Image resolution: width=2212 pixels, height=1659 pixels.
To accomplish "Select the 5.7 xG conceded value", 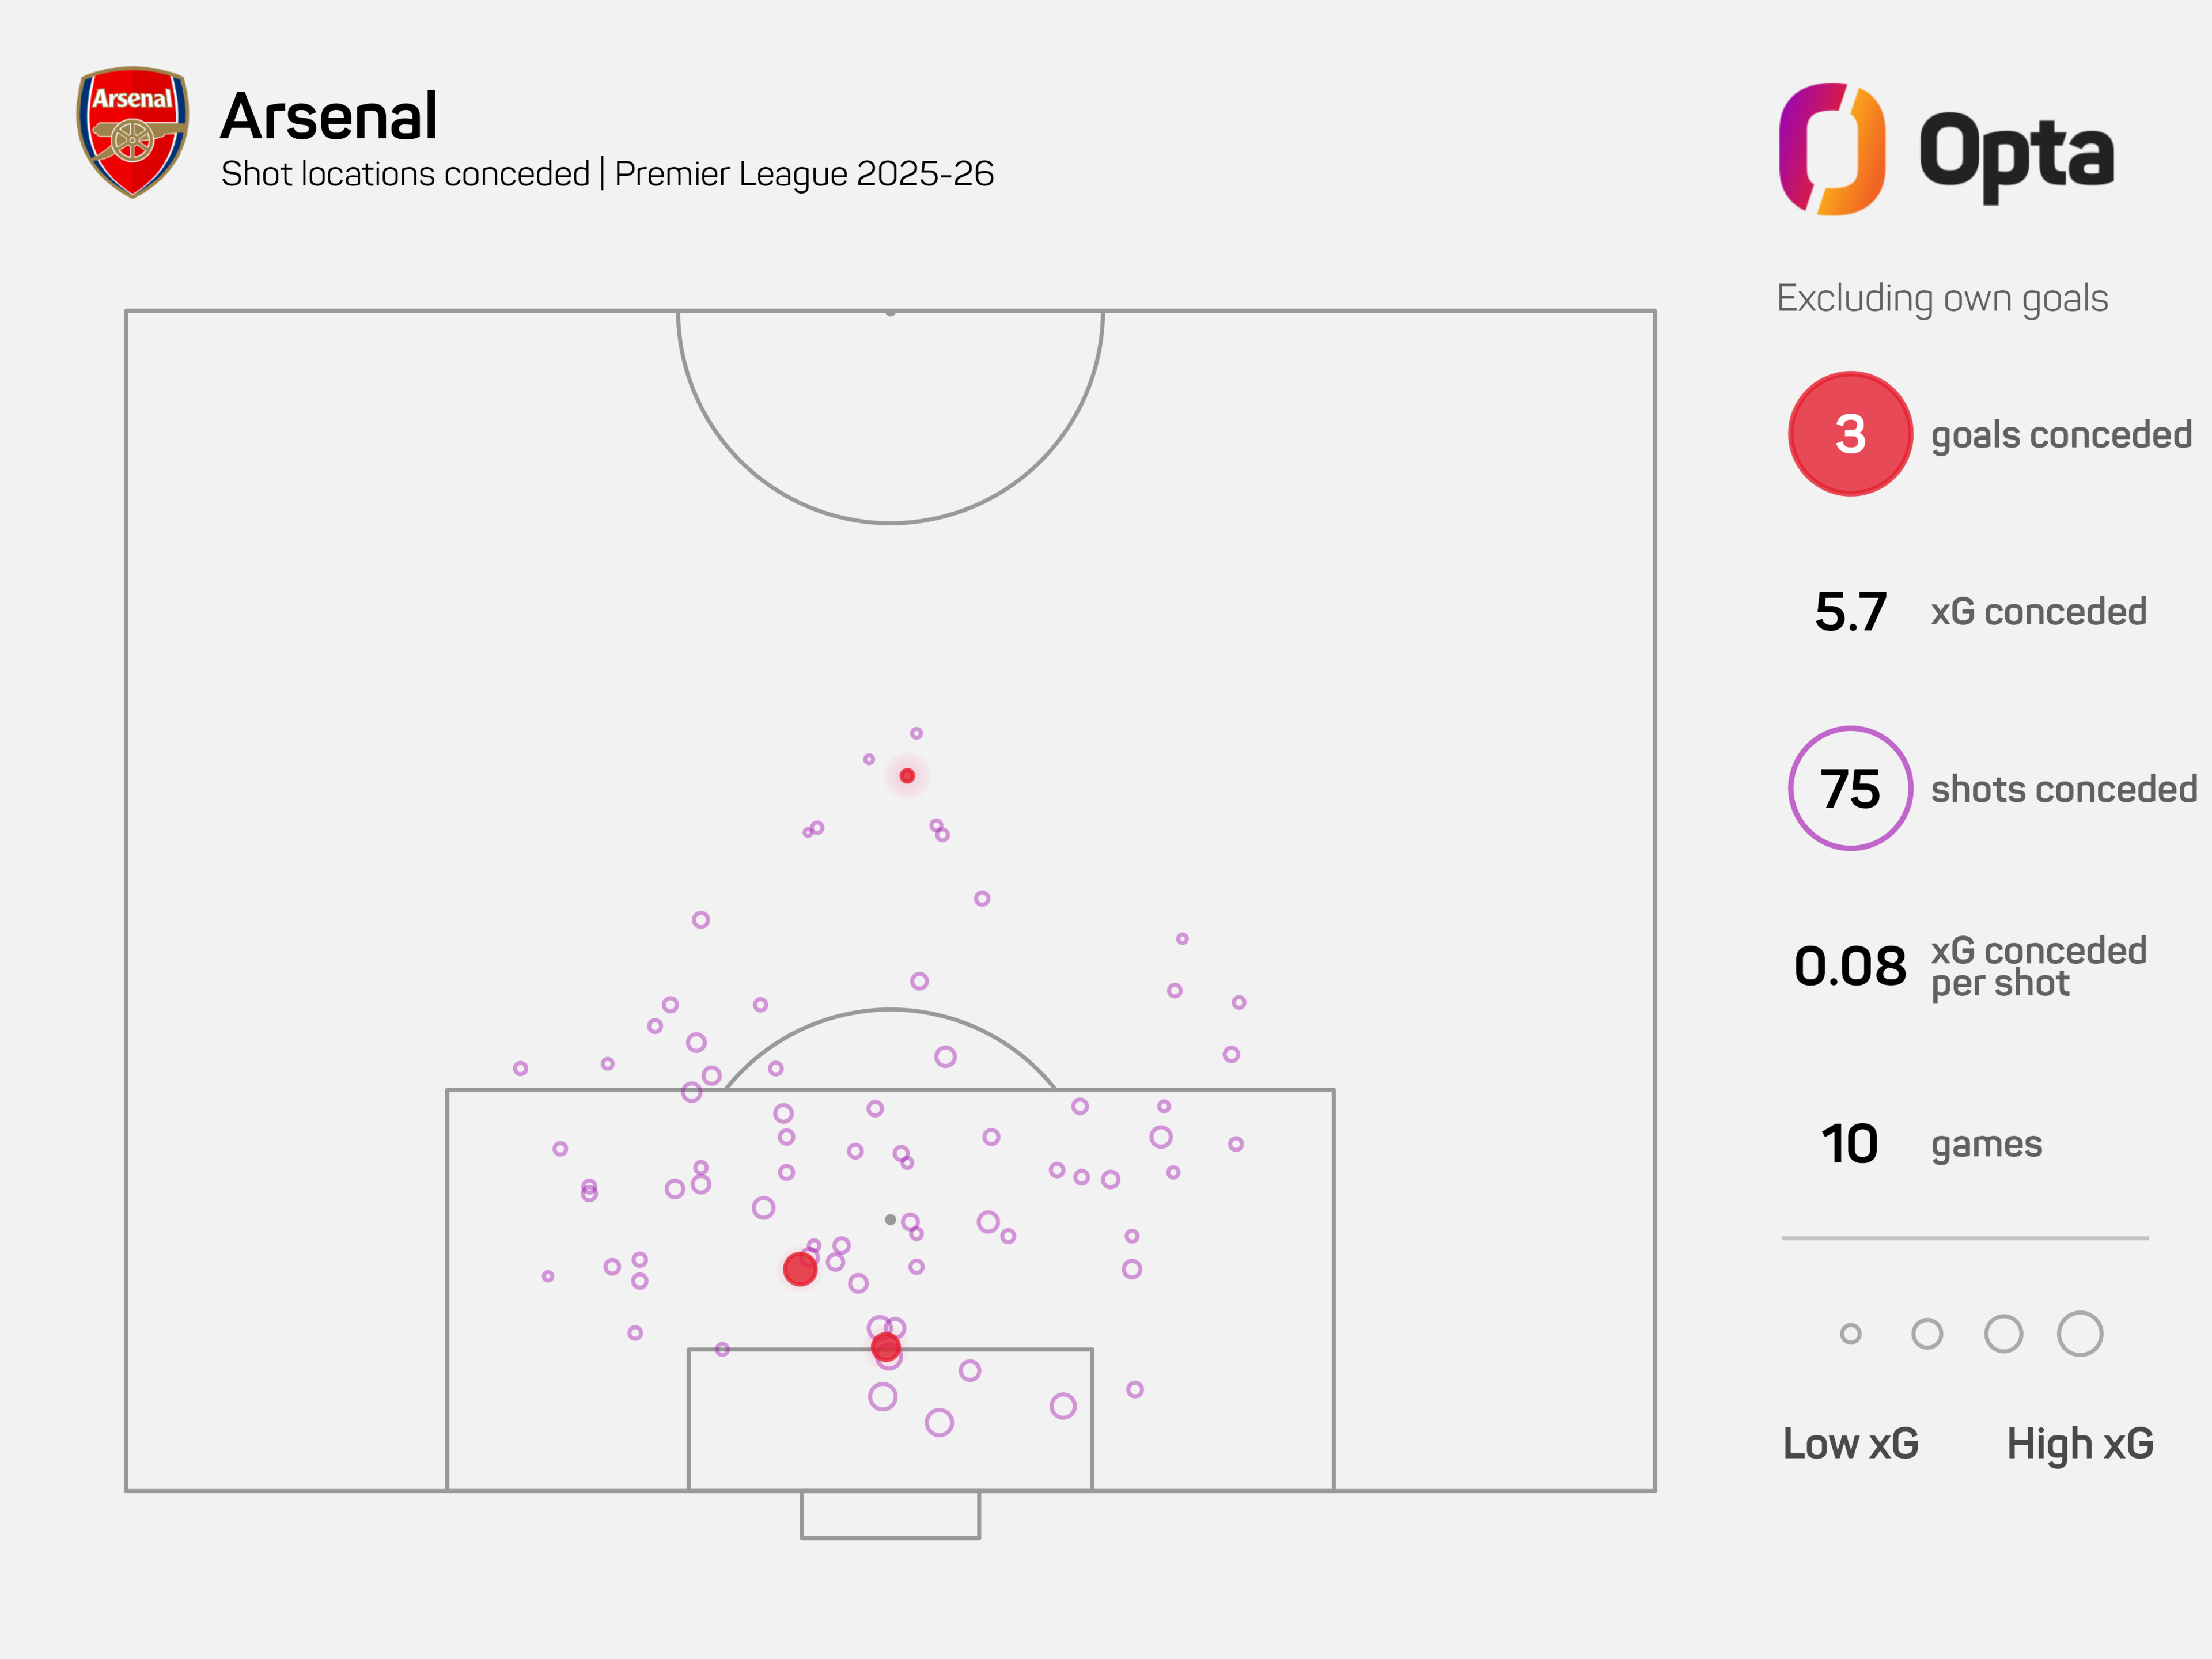I will [x=1850, y=612].
